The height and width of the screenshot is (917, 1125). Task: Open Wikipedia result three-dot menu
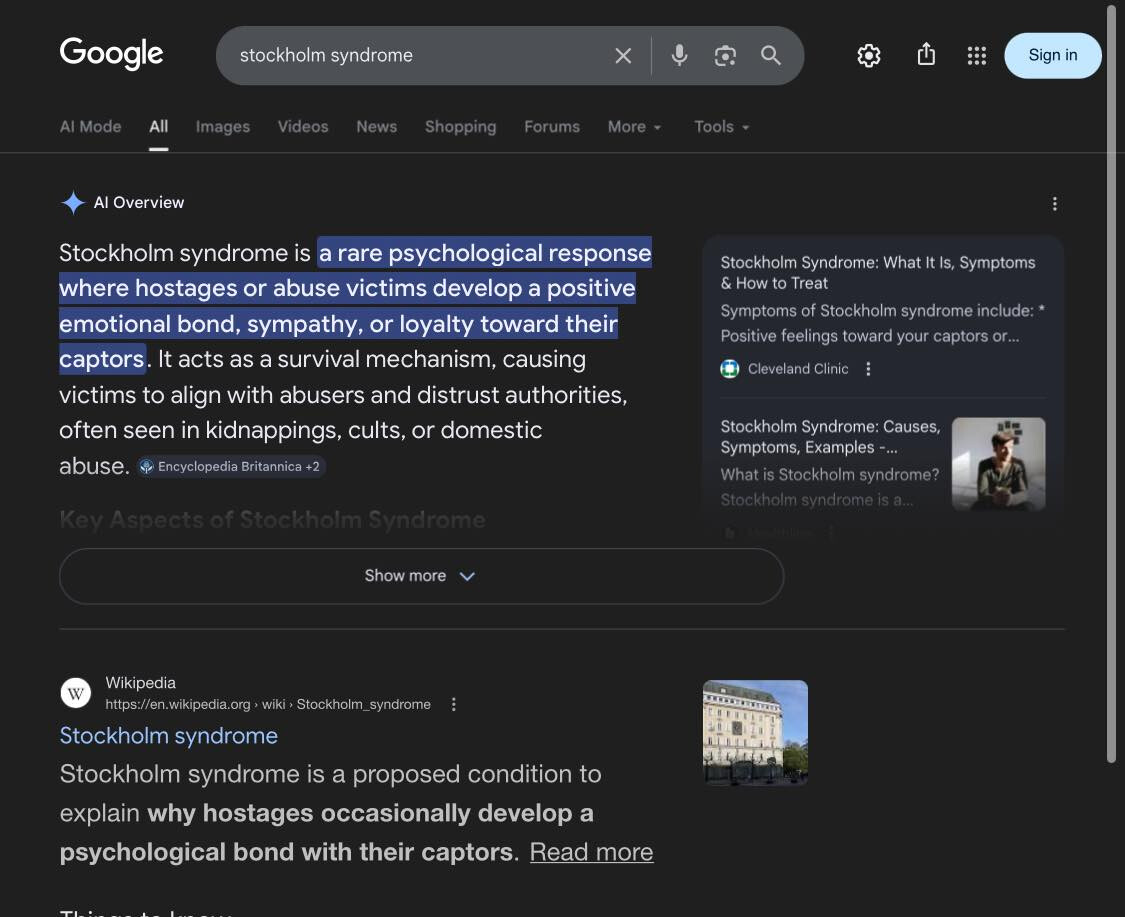[x=453, y=704]
